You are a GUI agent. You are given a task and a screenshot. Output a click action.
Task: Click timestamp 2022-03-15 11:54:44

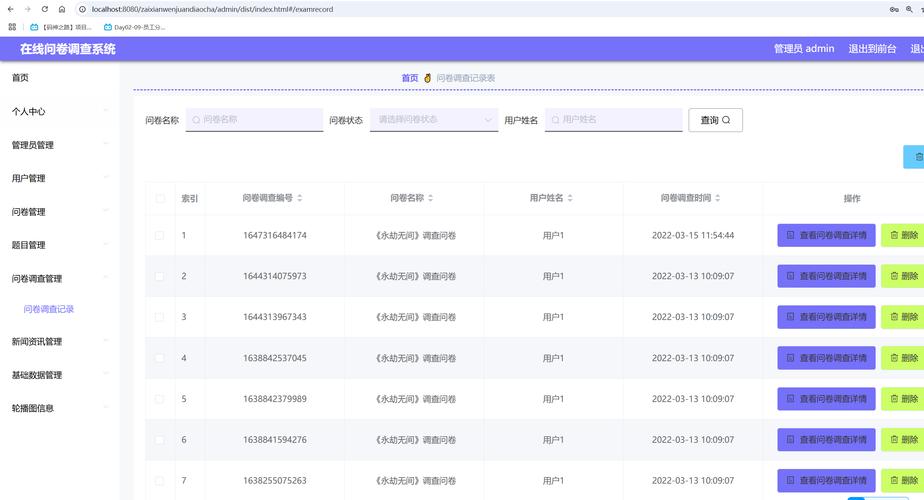[x=693, y=235]
